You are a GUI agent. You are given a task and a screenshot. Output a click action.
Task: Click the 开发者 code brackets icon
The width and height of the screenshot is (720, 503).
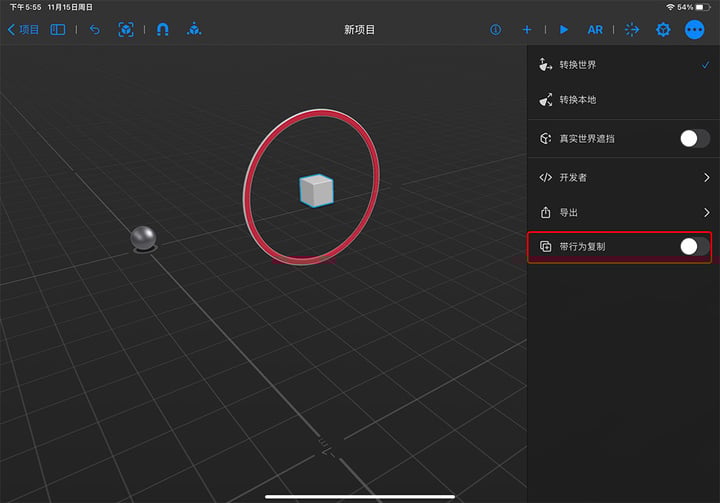click(x=546, y=177)
